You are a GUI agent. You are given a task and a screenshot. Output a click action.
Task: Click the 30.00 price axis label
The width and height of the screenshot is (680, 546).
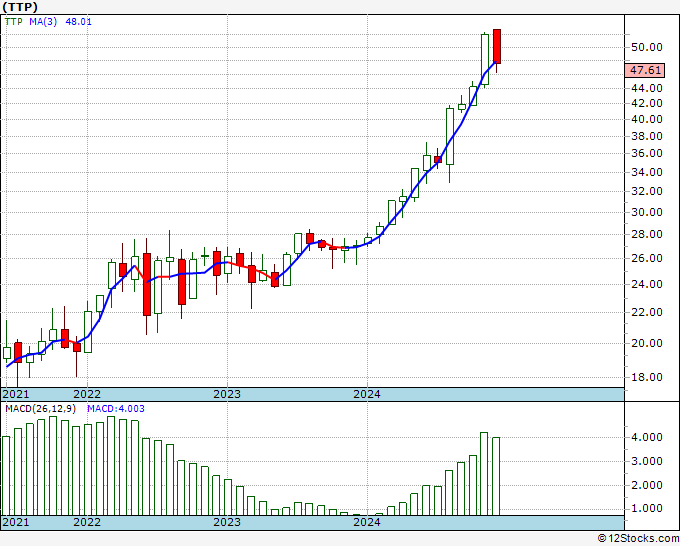point(644,212)
